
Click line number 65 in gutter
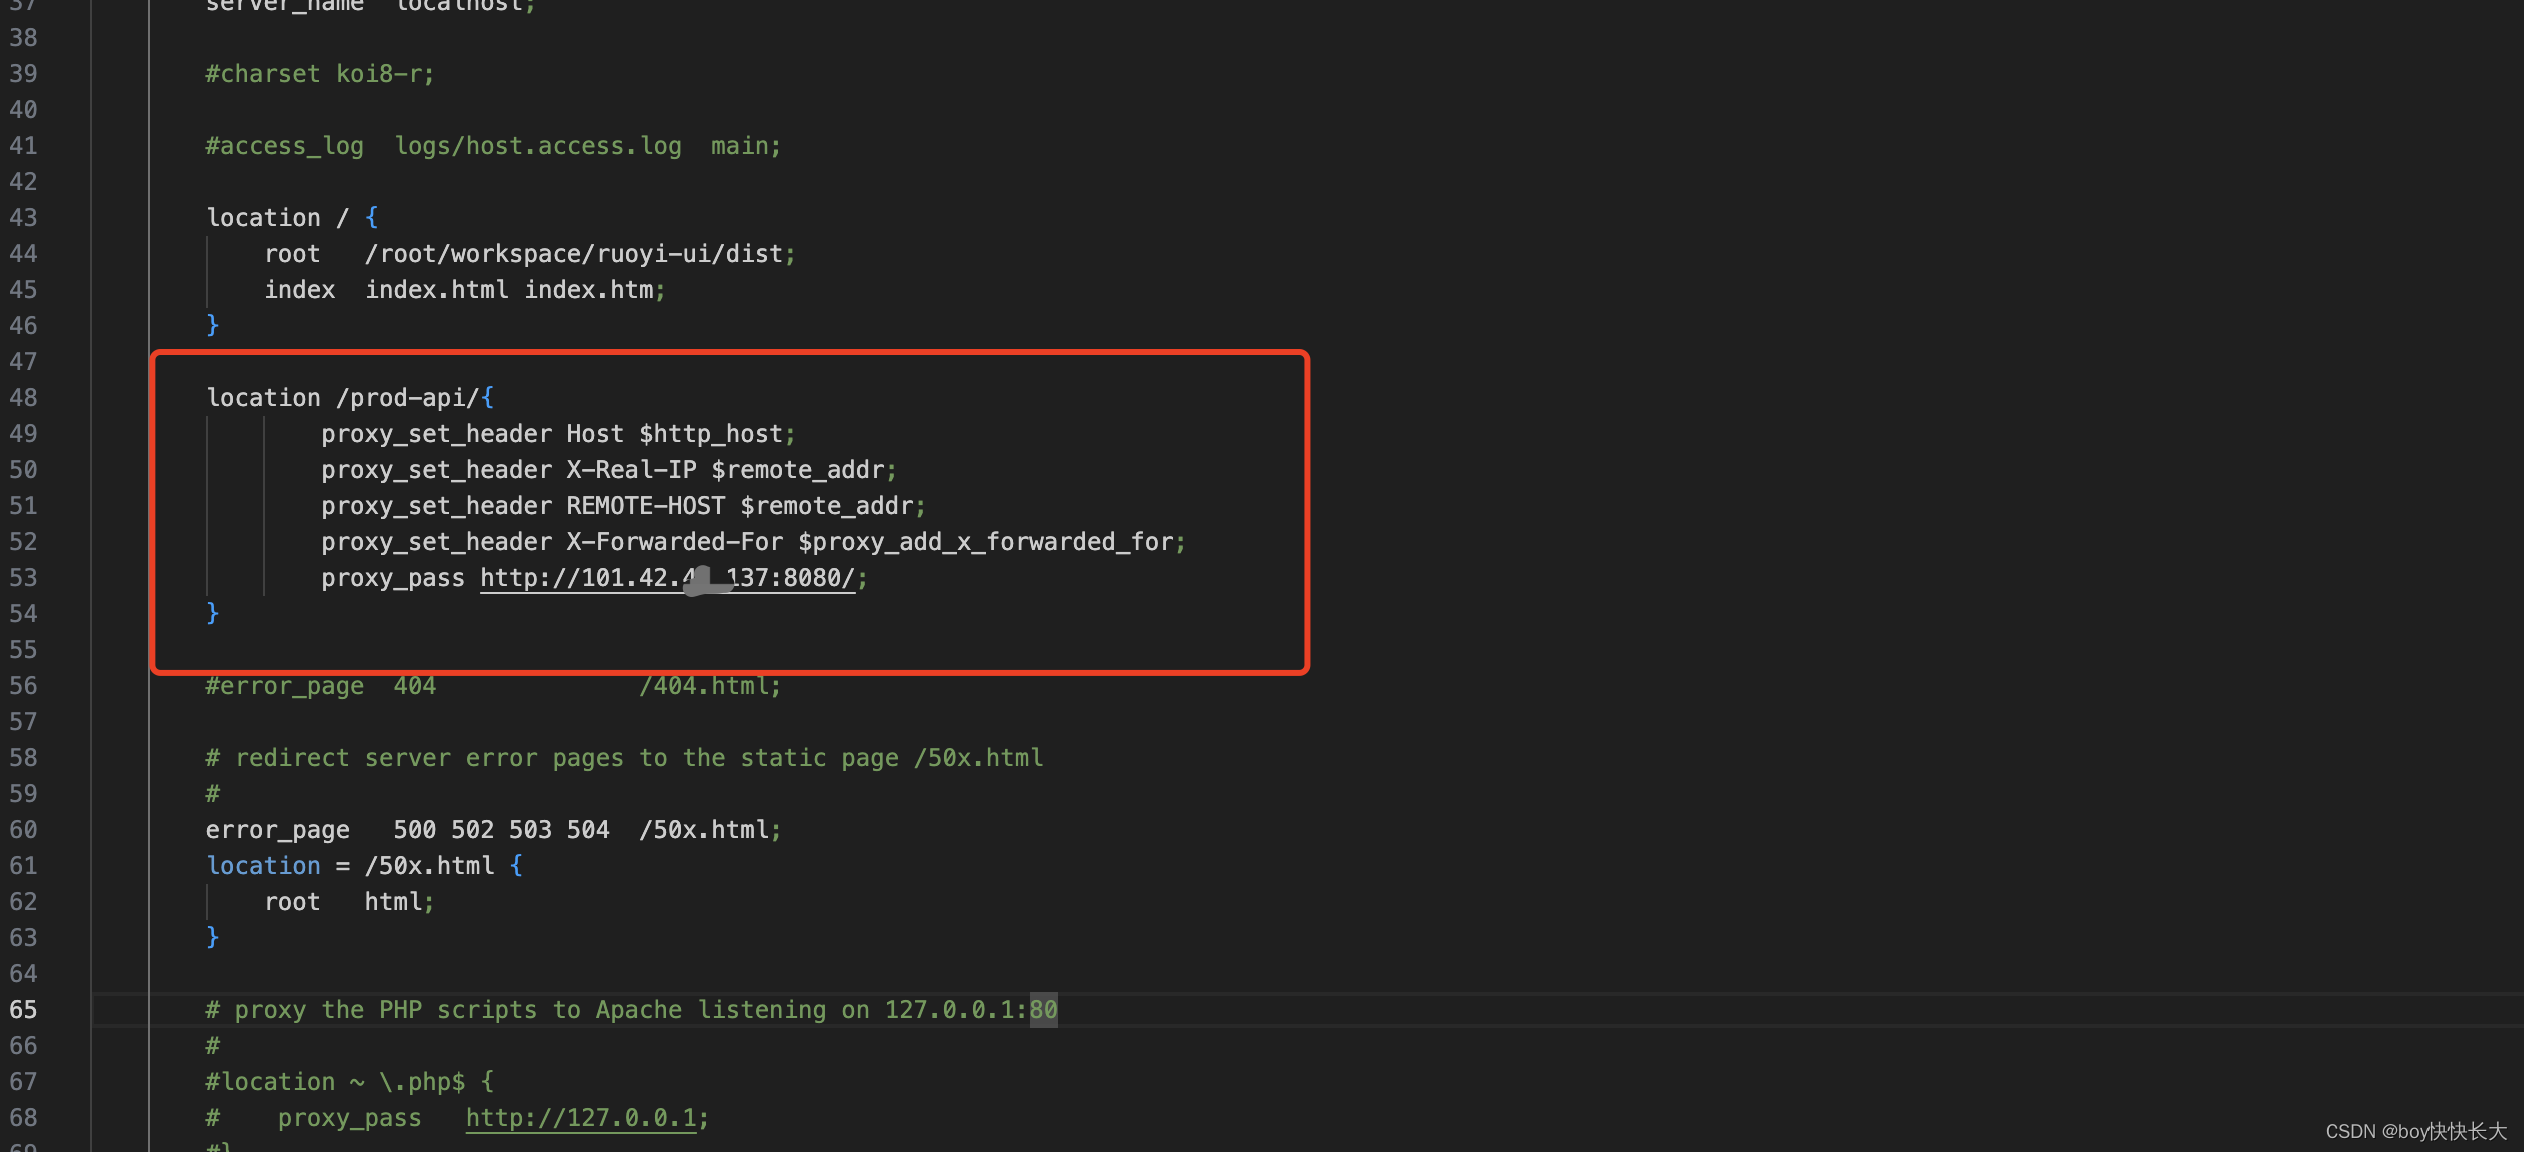(23, 1010)
